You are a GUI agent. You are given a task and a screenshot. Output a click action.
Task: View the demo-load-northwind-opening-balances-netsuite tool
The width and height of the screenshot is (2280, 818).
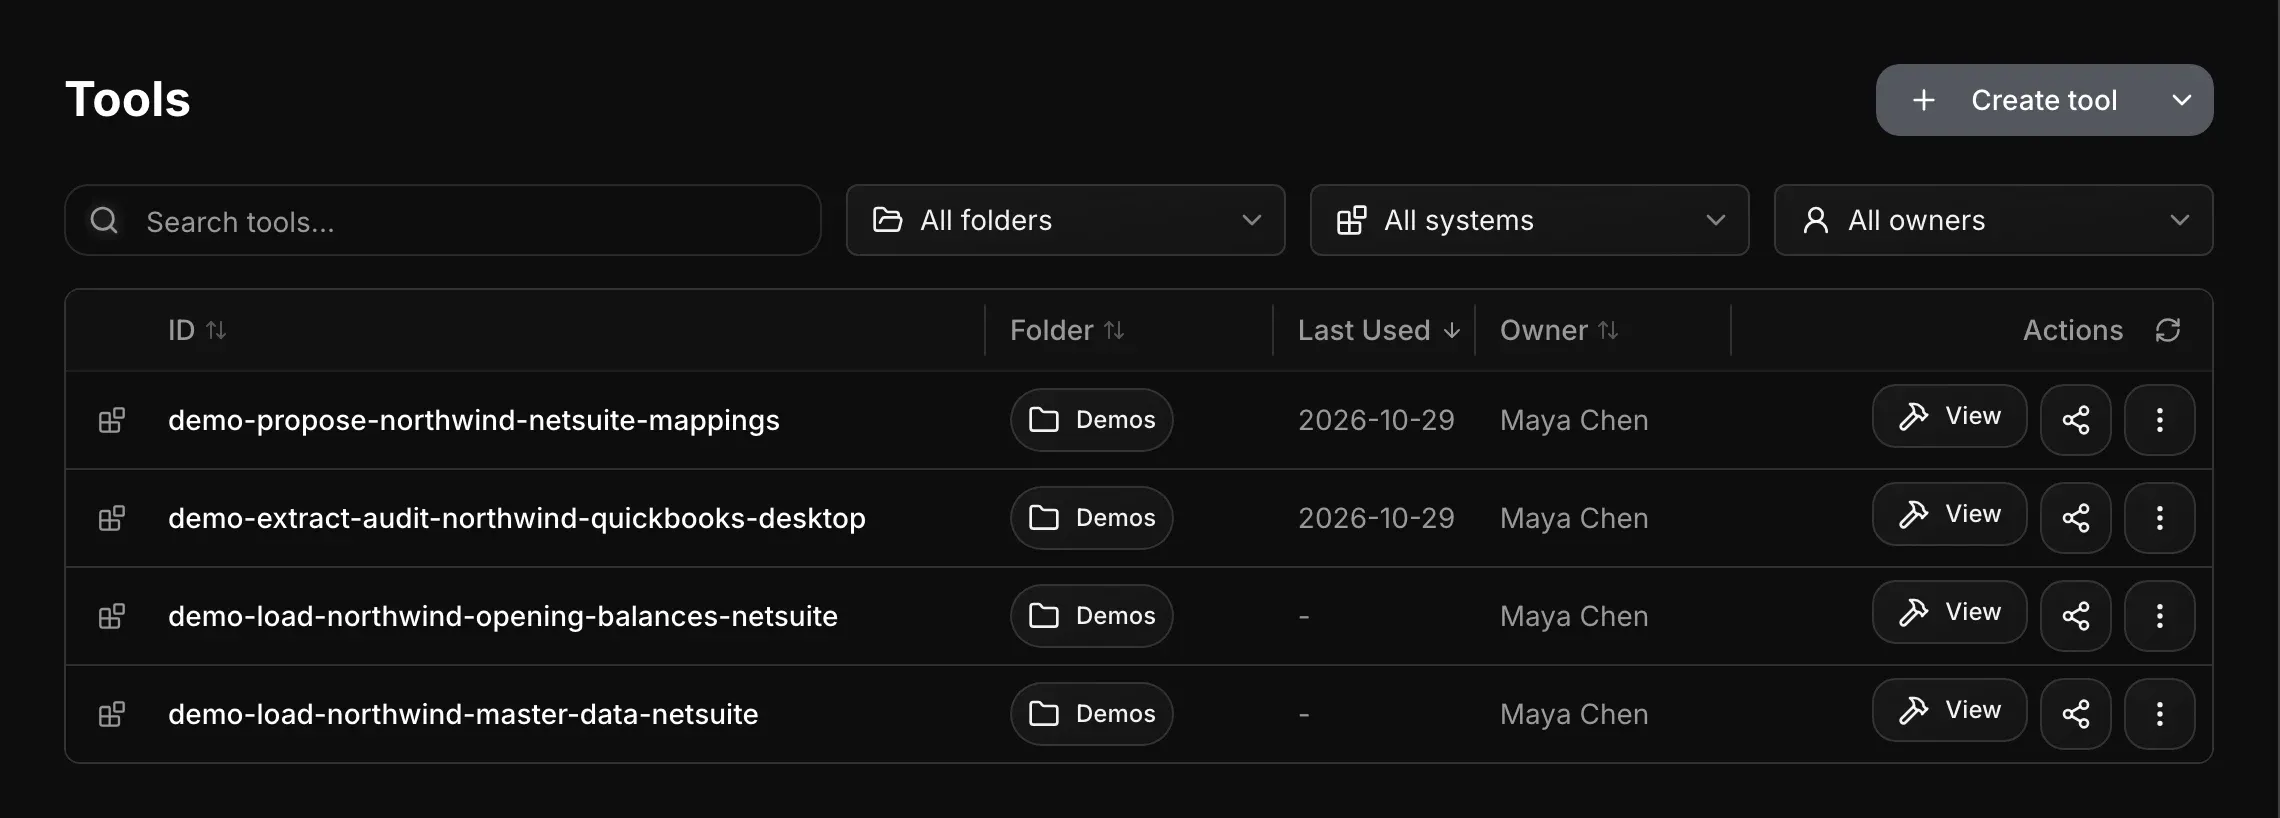click(x=1950, y=612)
